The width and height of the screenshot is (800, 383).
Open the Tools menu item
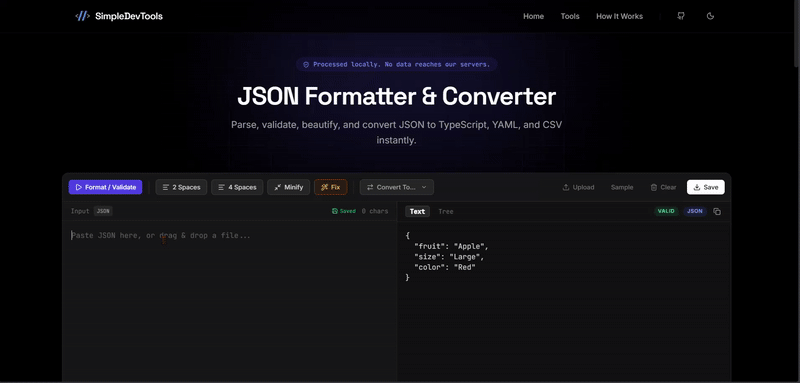[570, 16]
